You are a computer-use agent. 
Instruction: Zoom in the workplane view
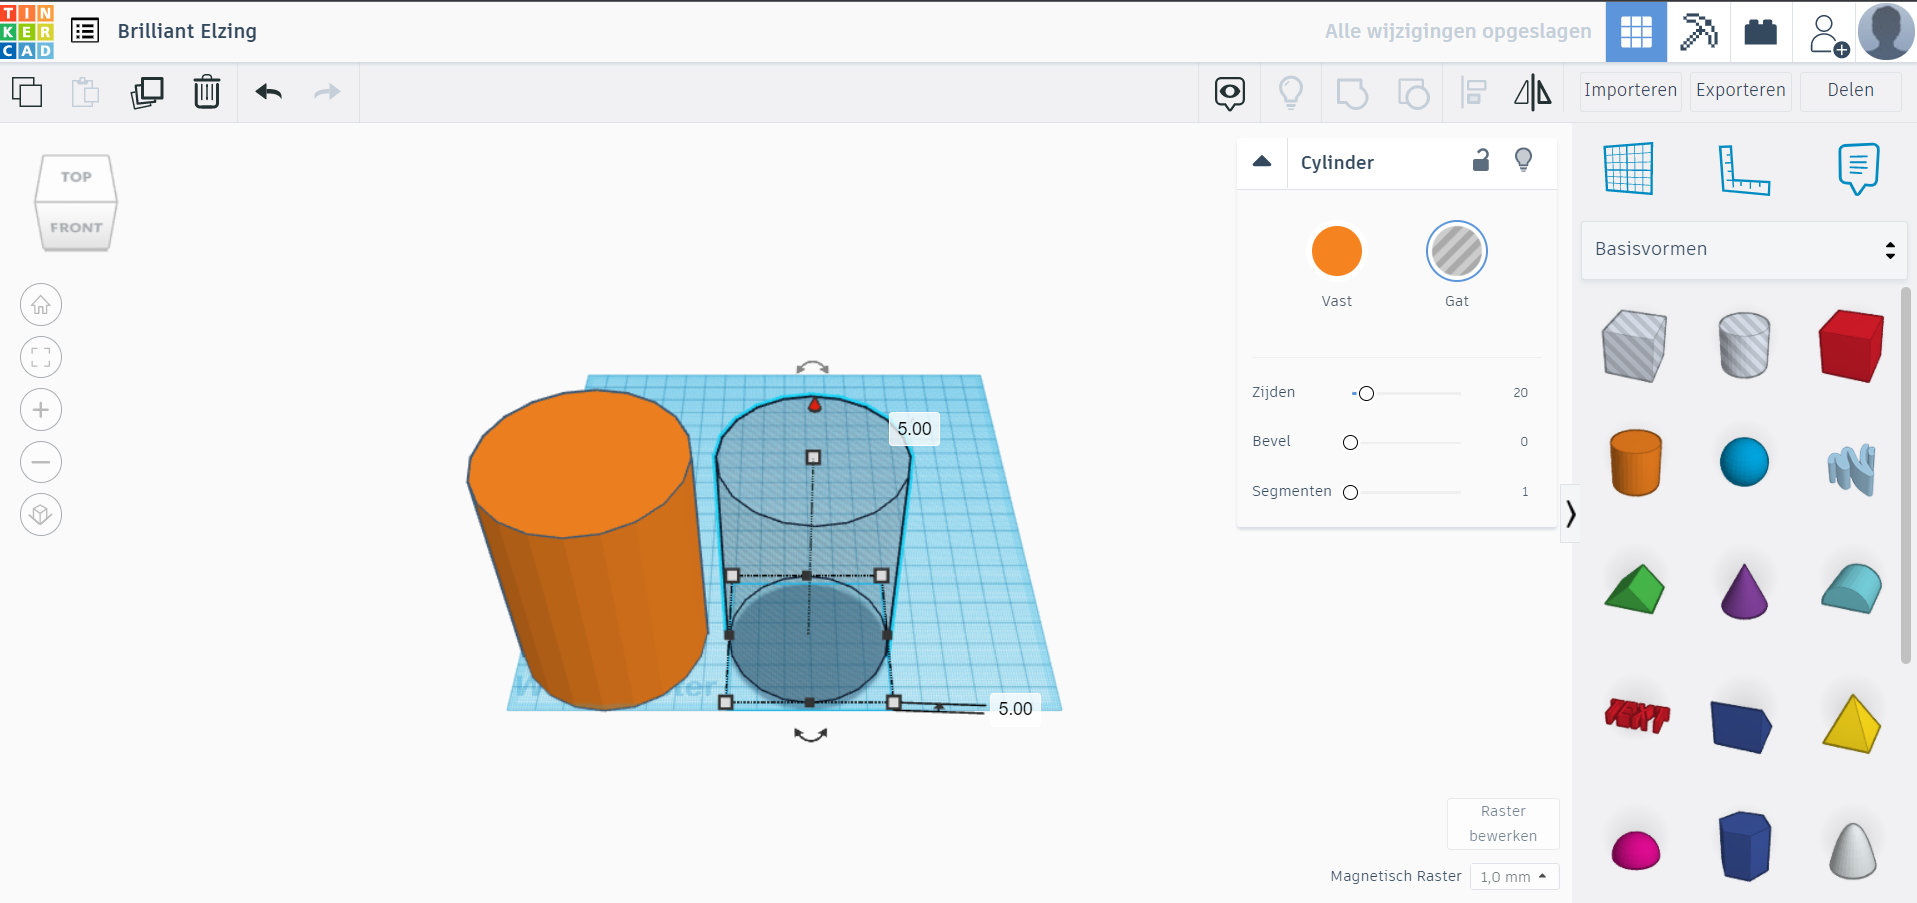click(41, 410)
